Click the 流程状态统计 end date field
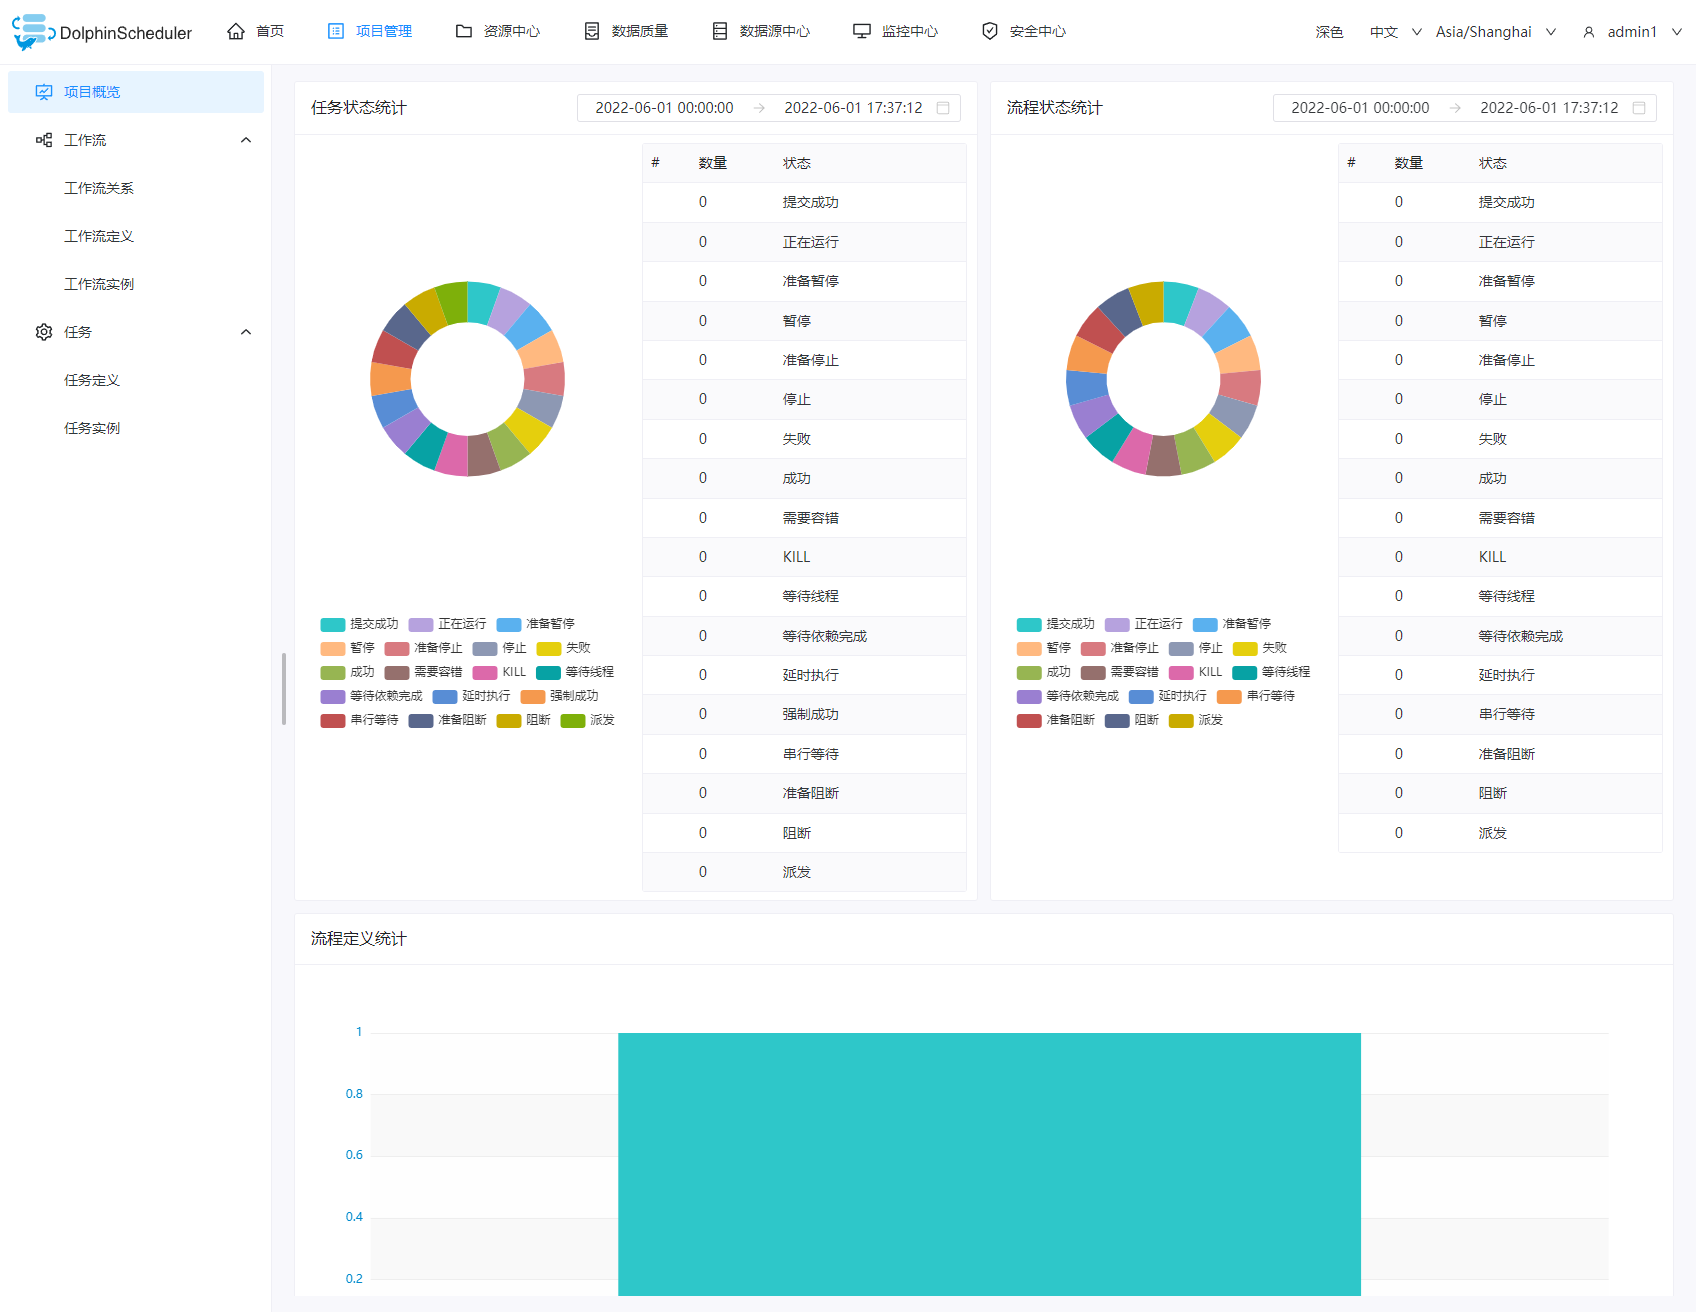Viewport: 1696px width, 1312px height. [x=1549, y=108]
